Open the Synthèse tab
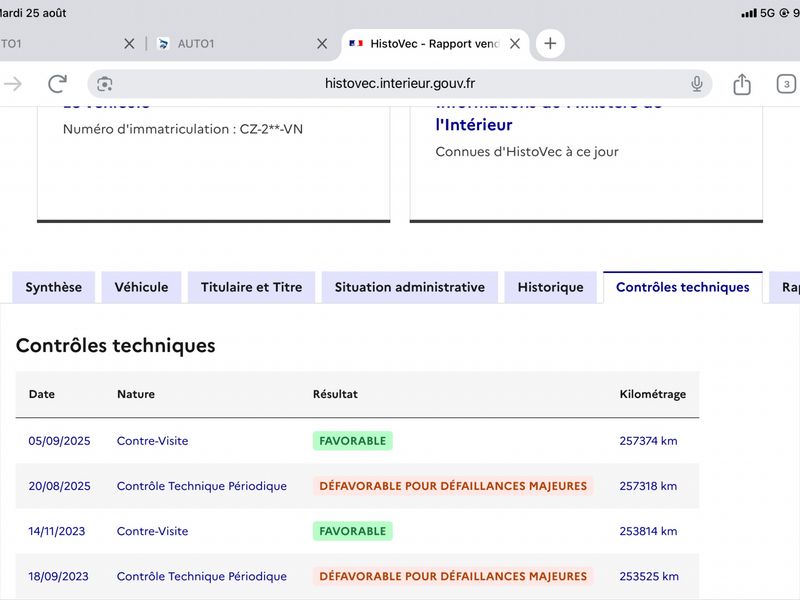 [x=54, y=287]
